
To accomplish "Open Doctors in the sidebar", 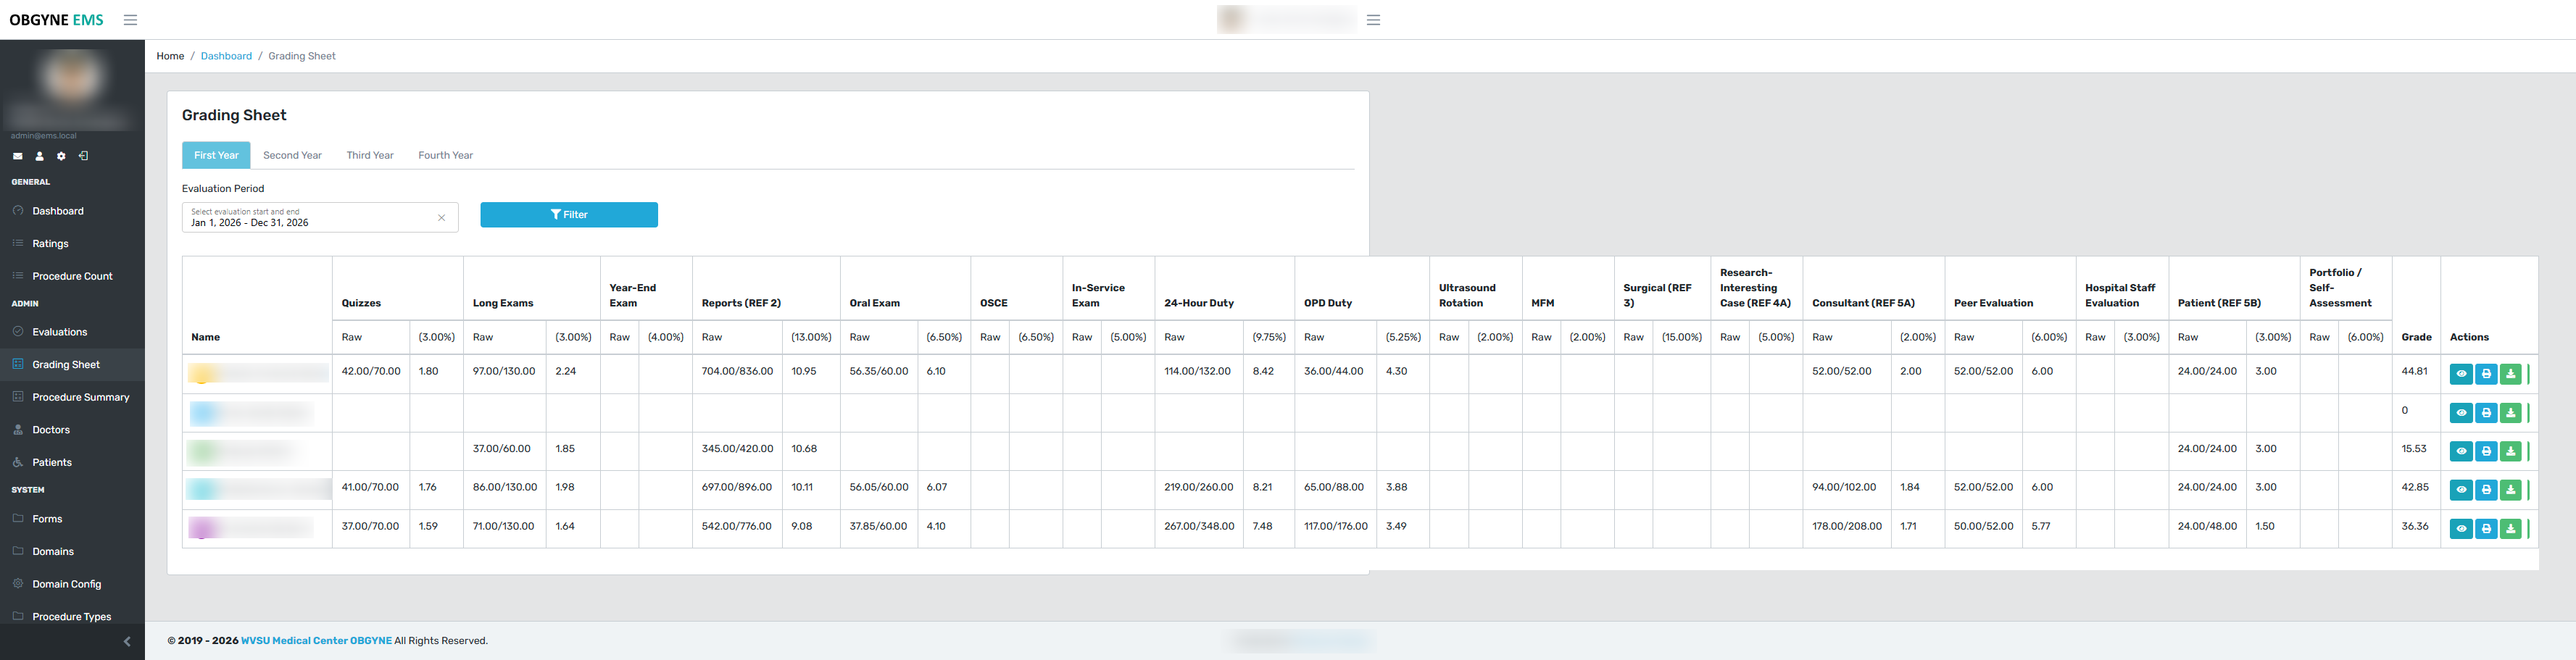I will [72, 430].
